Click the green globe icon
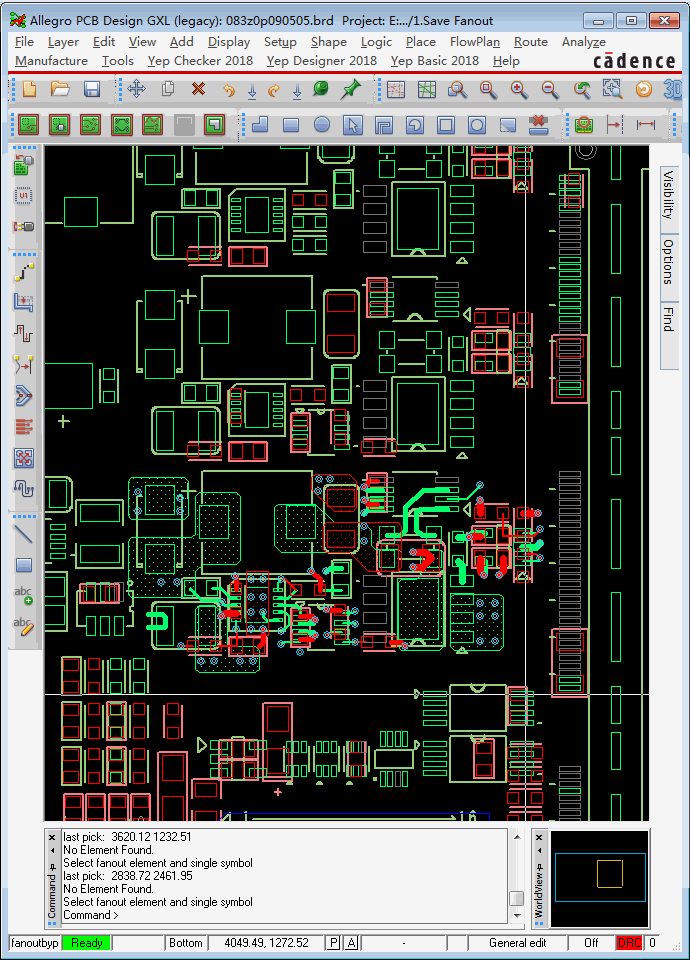690x960 pixels. [320, 89]
